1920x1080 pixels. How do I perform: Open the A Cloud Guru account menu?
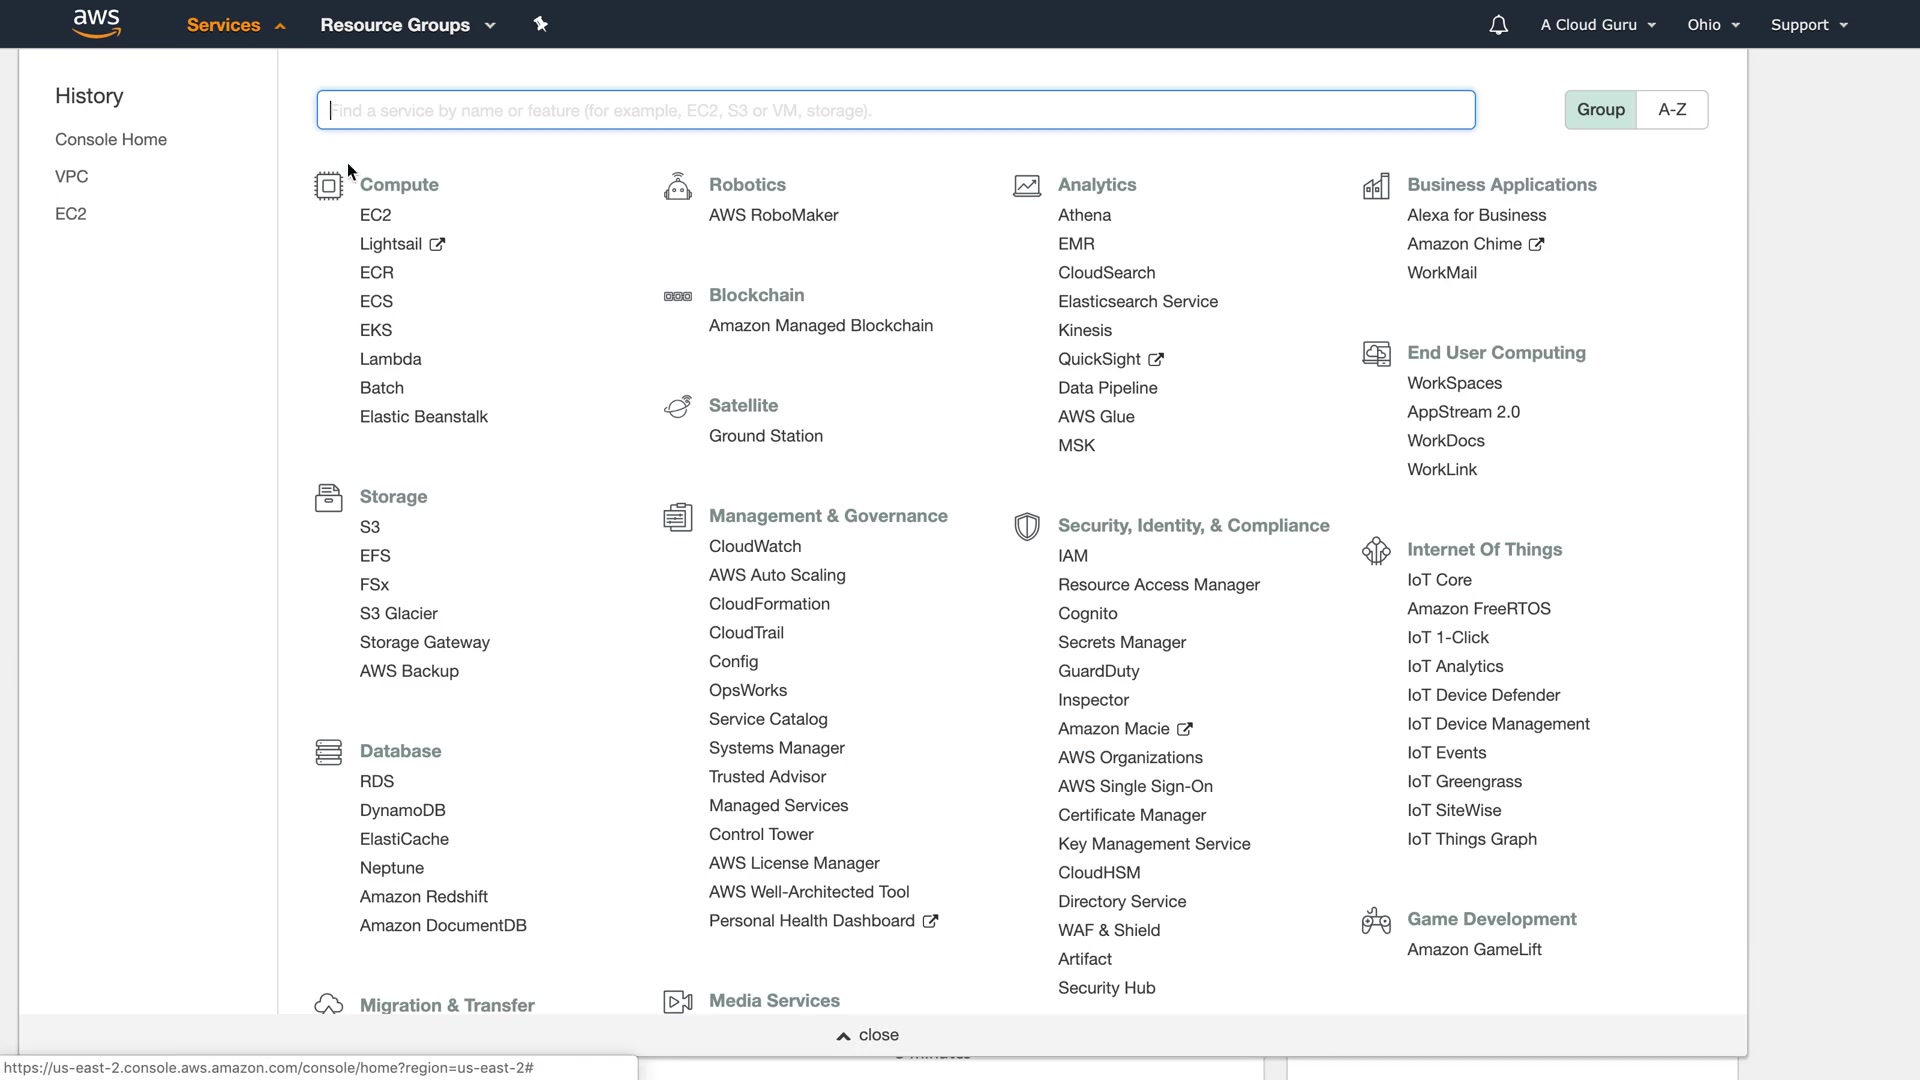click(1597, 25)
